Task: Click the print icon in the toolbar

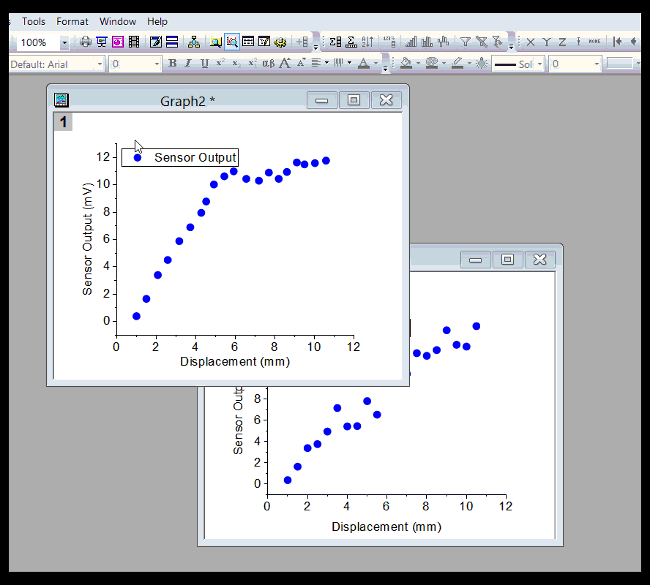Action: [86, 42]
